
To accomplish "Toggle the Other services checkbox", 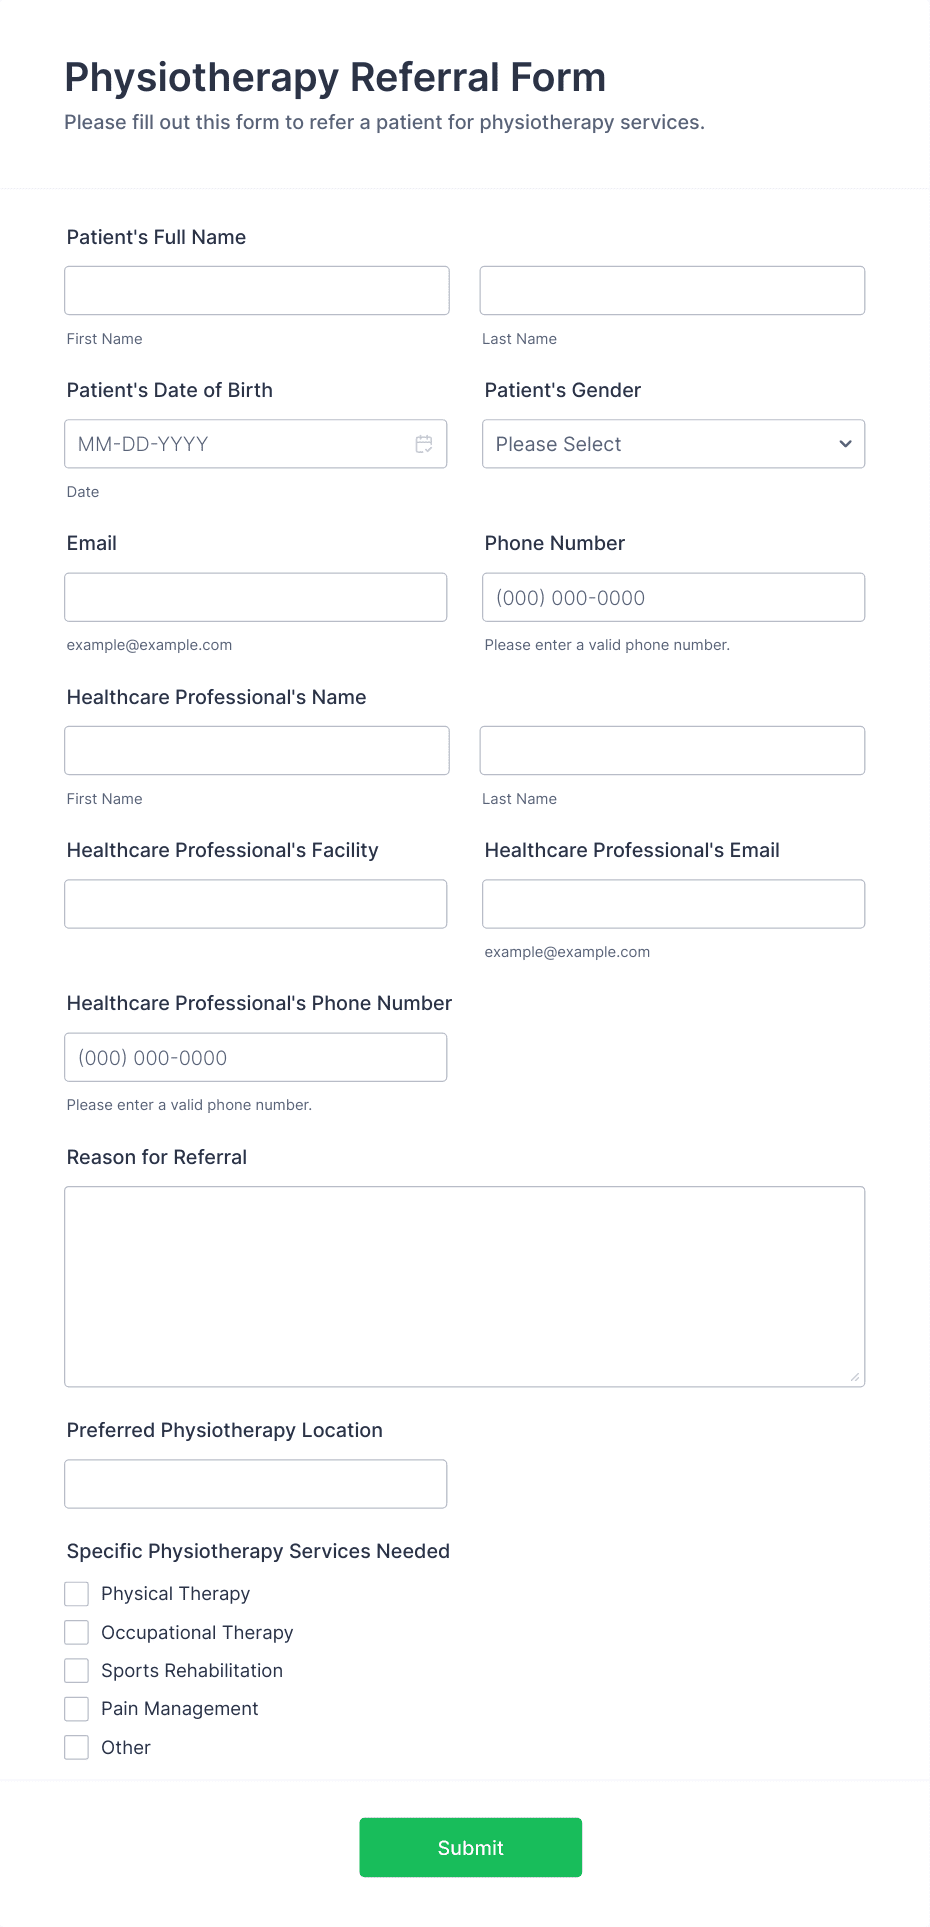I will tap(77, 1747).
